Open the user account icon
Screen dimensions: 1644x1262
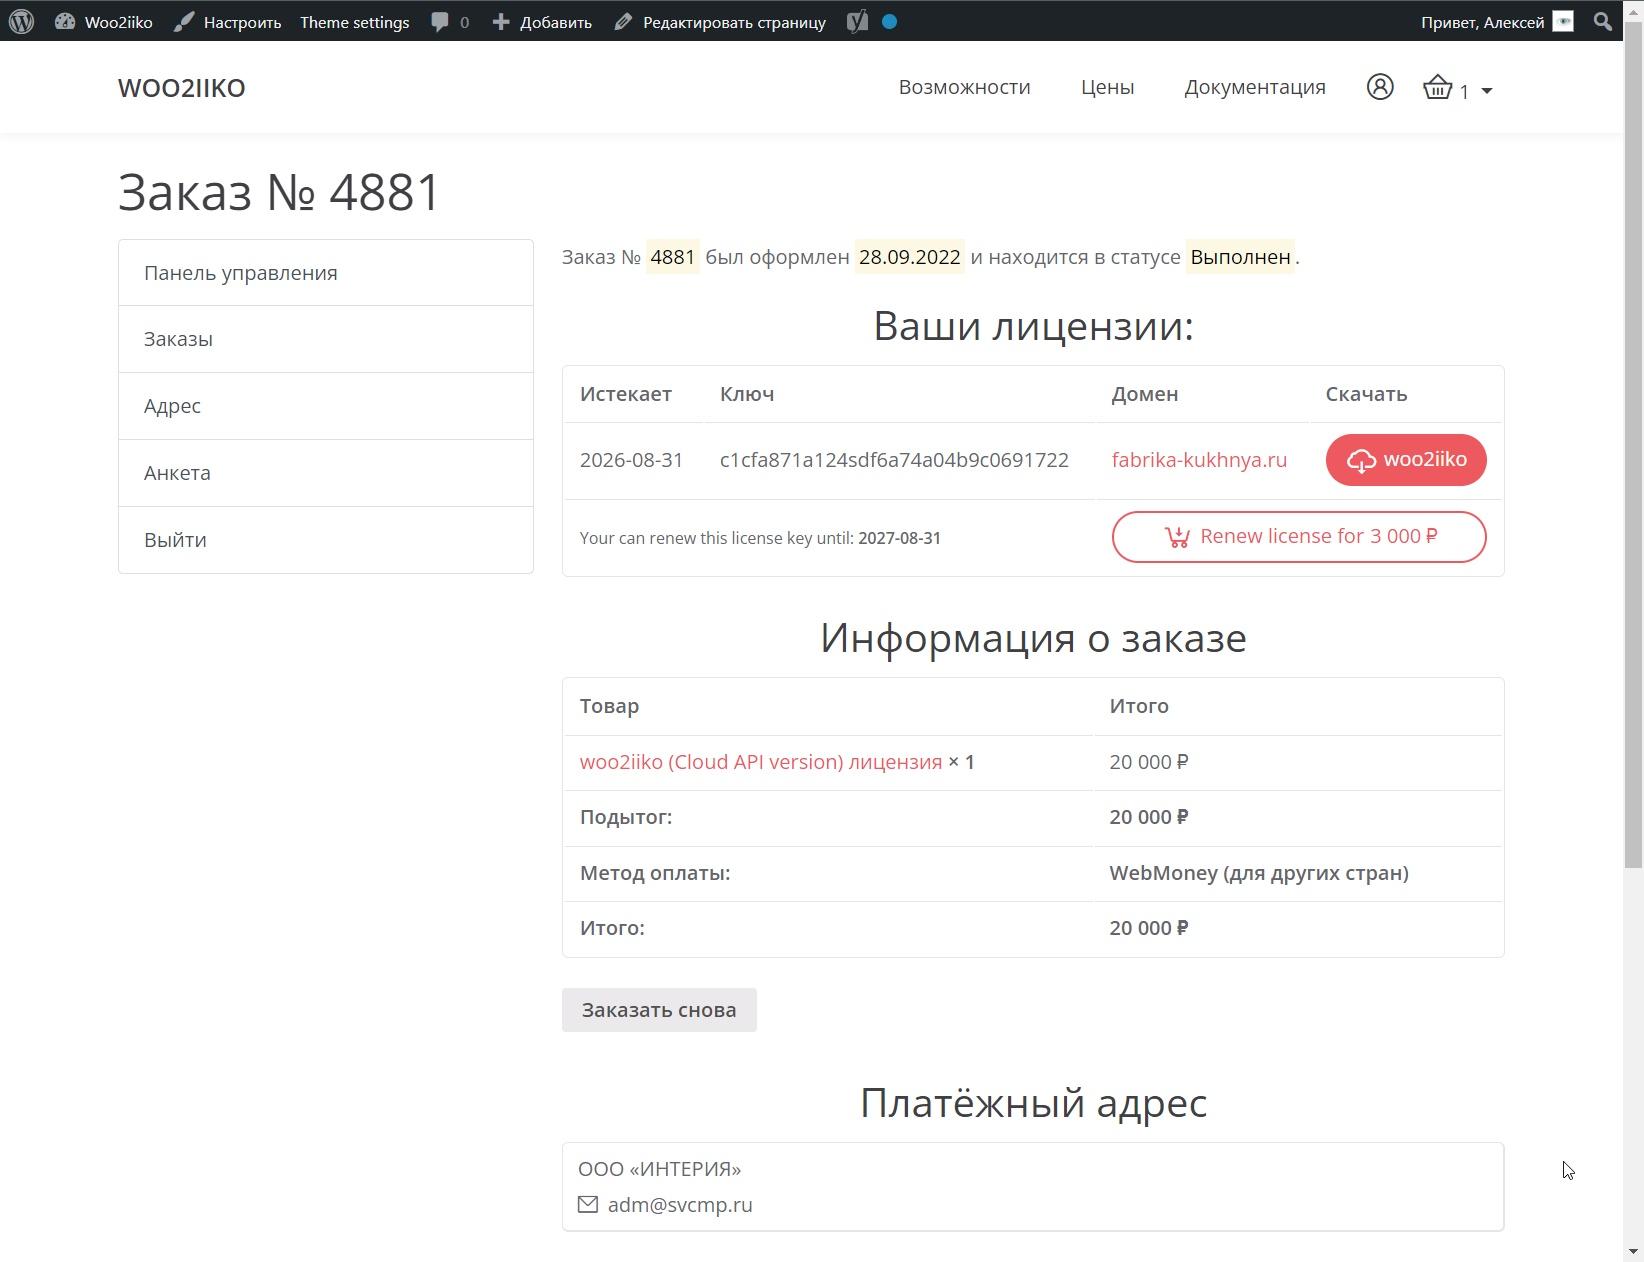1380,87
